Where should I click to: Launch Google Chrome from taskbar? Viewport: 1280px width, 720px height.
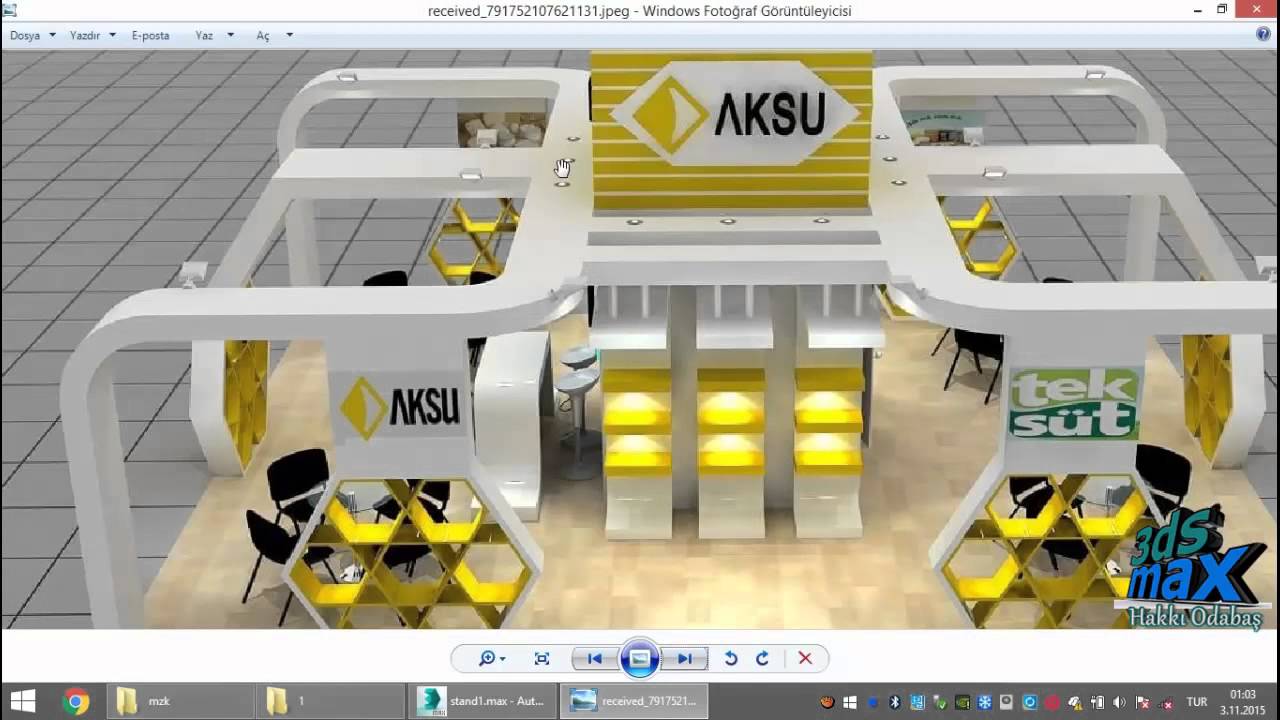pyautogui.click(x=75, y=701)
